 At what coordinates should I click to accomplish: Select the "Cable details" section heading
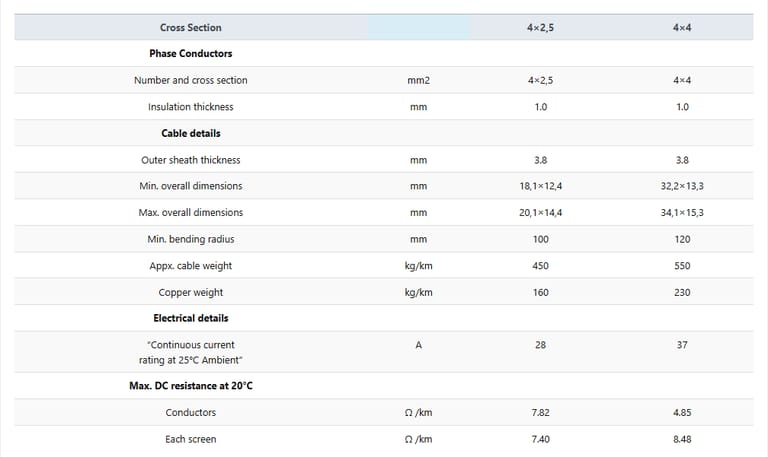[x=190, y=133]
